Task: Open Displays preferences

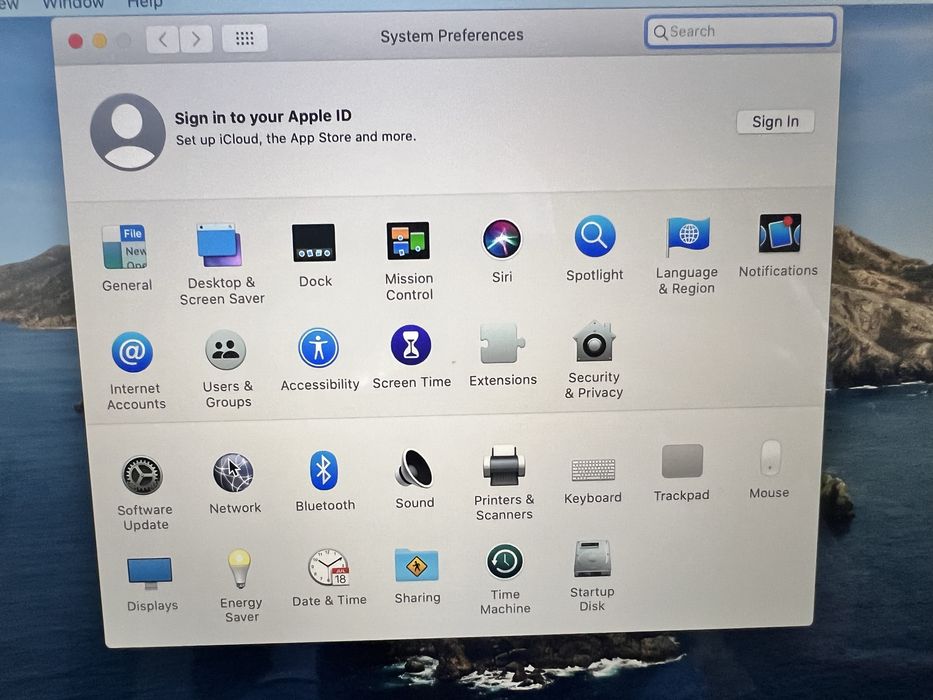Action: pyautogui.click(x=151, y=584)
